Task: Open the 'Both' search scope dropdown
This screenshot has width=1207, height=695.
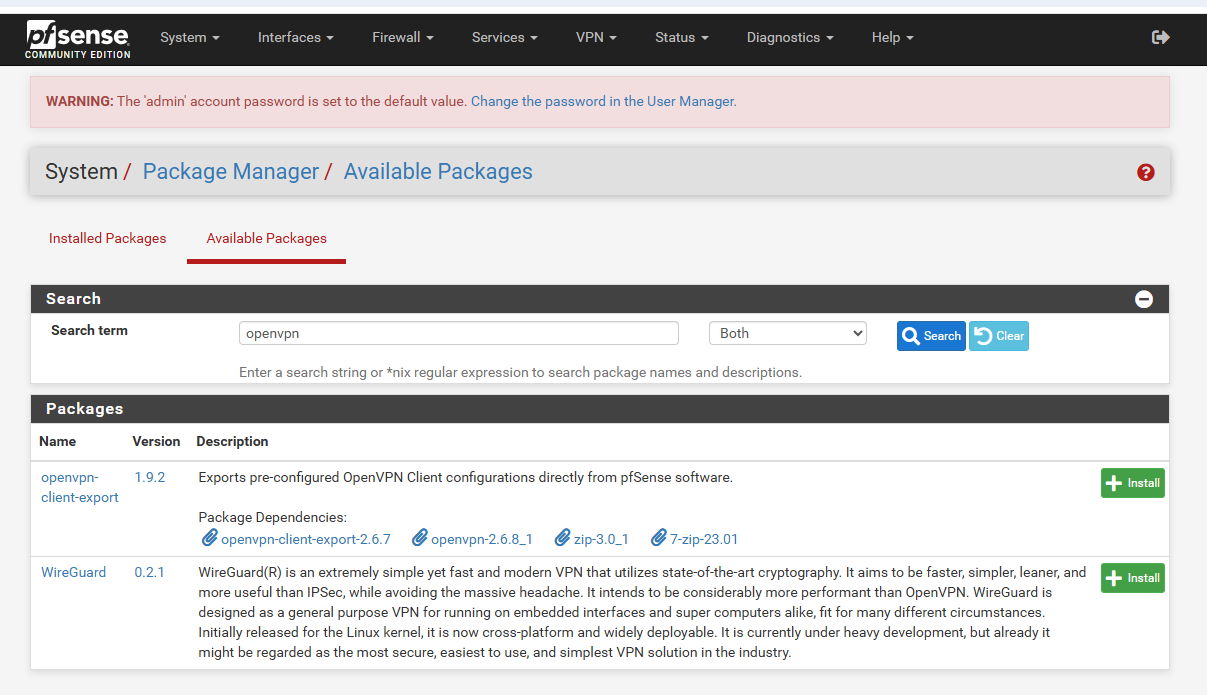Action: [788, 333]
